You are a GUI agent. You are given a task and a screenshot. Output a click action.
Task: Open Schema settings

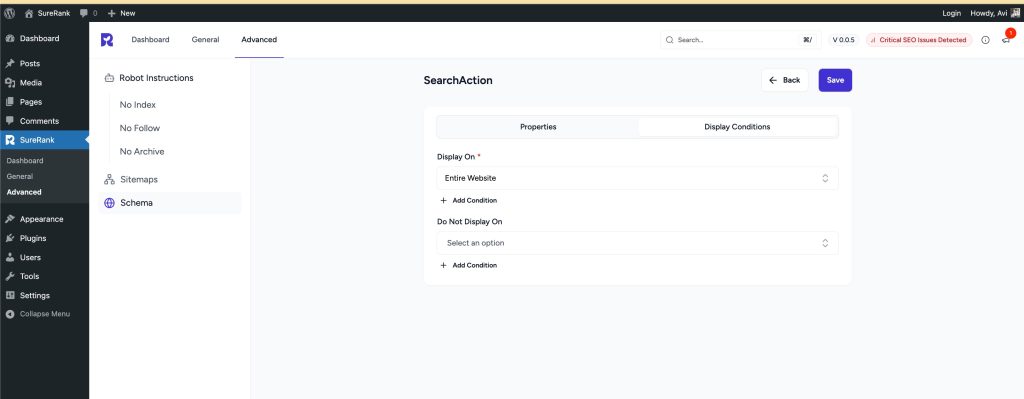[170, 203]
